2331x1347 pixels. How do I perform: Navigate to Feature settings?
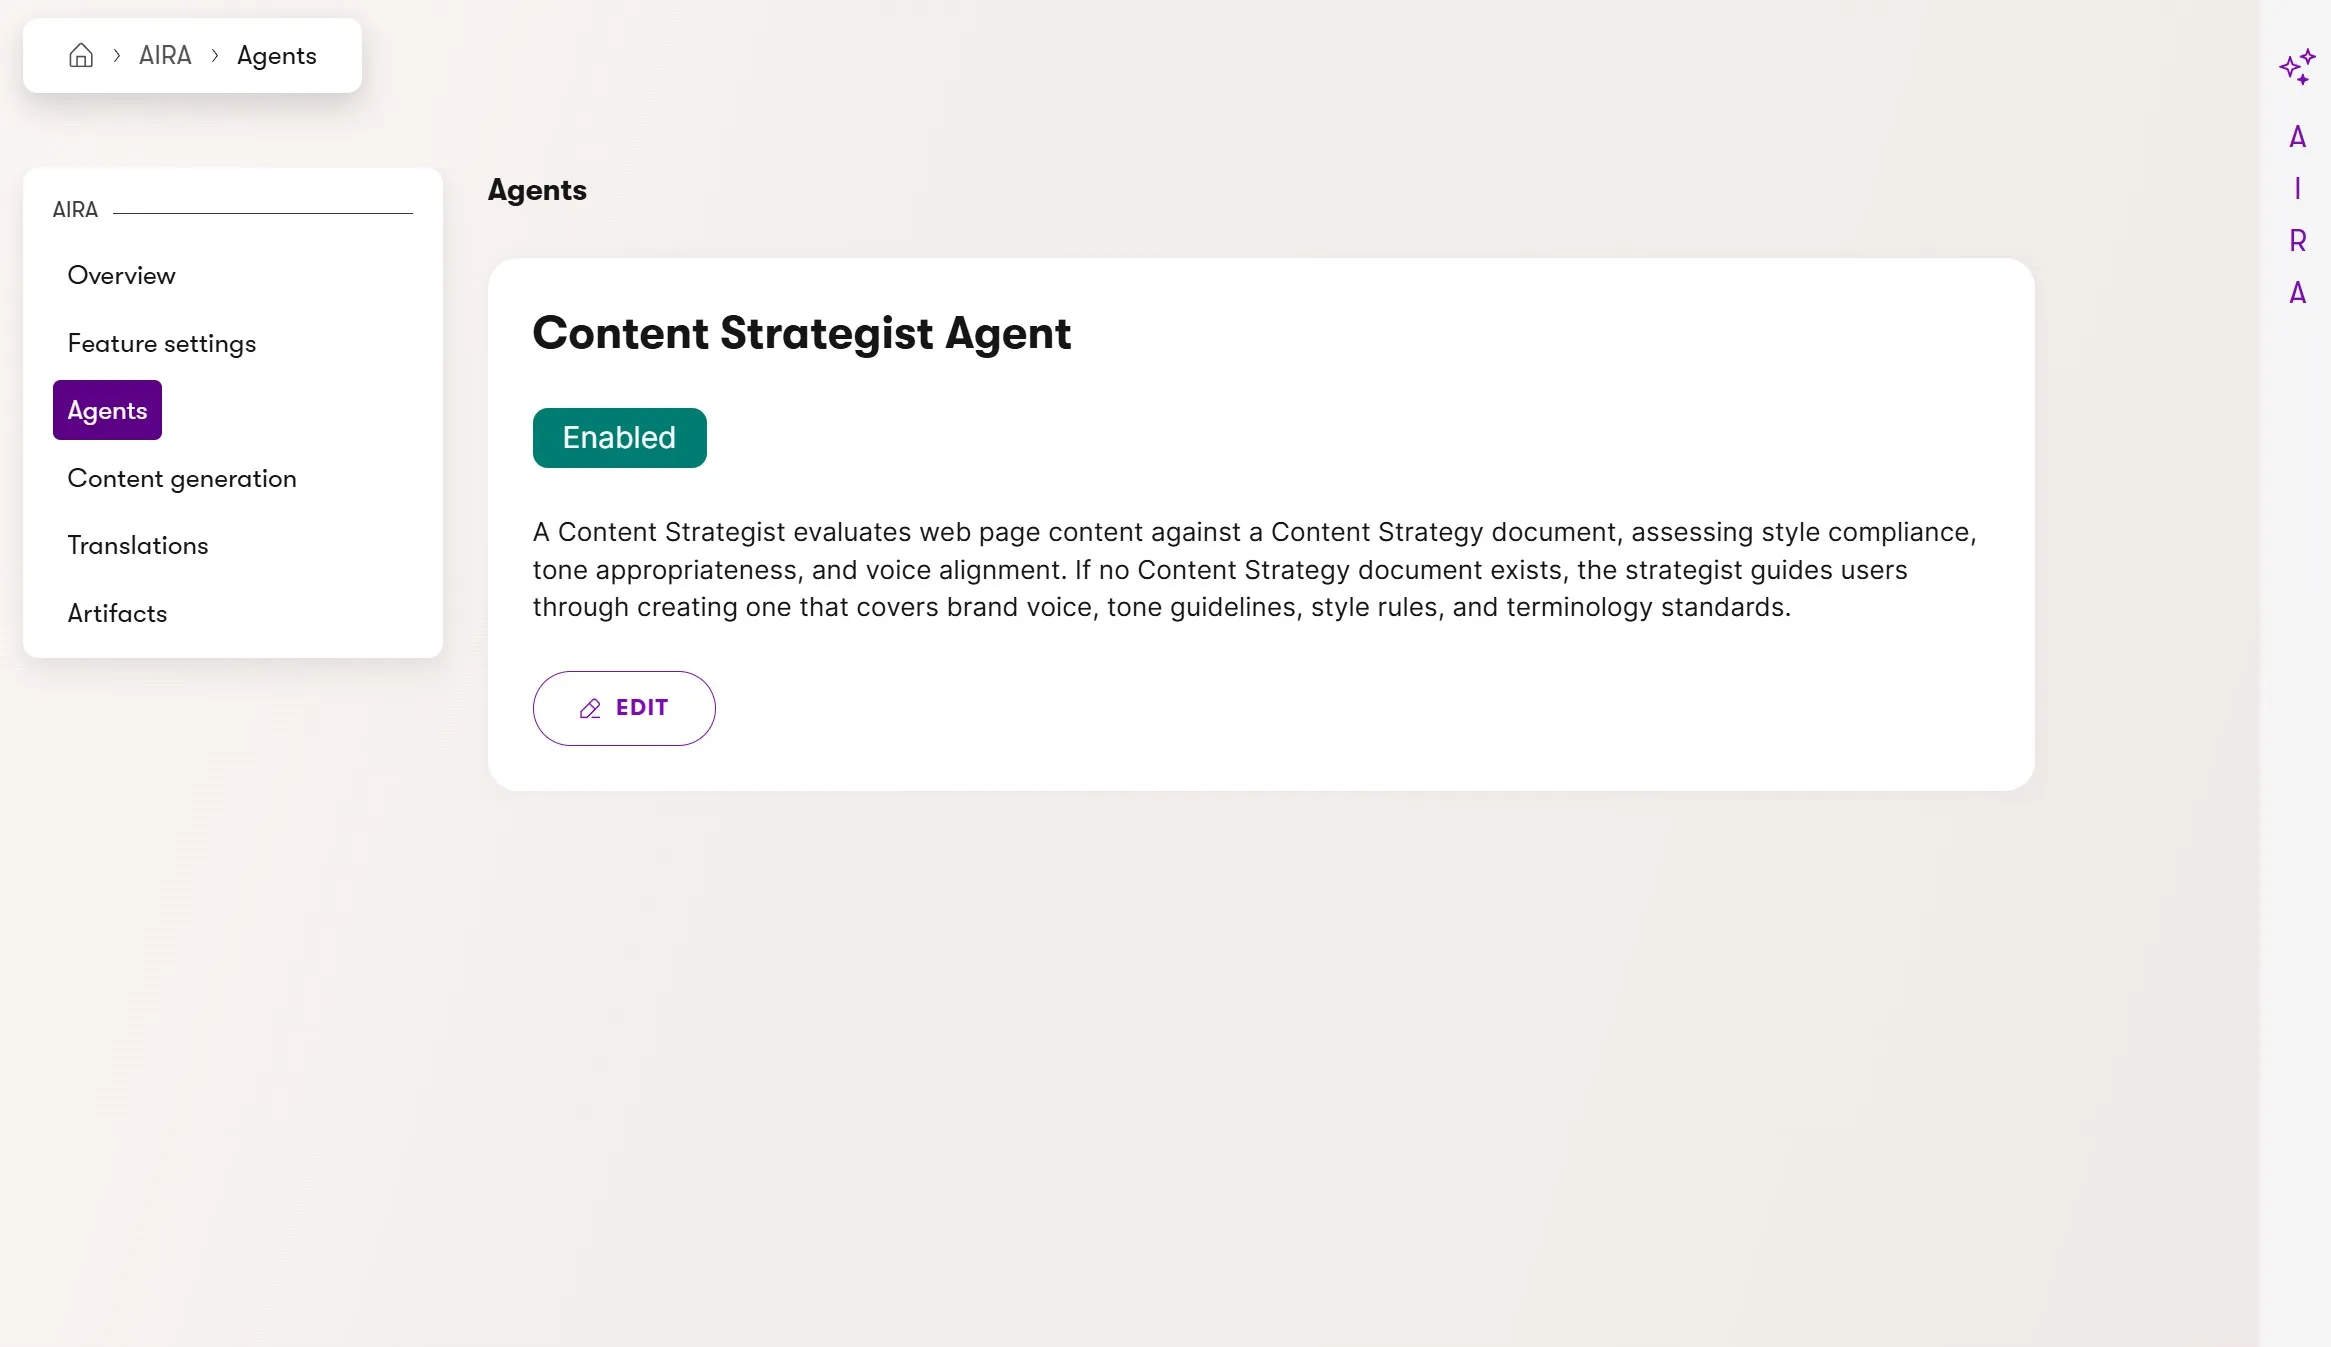tap(162, 344)
